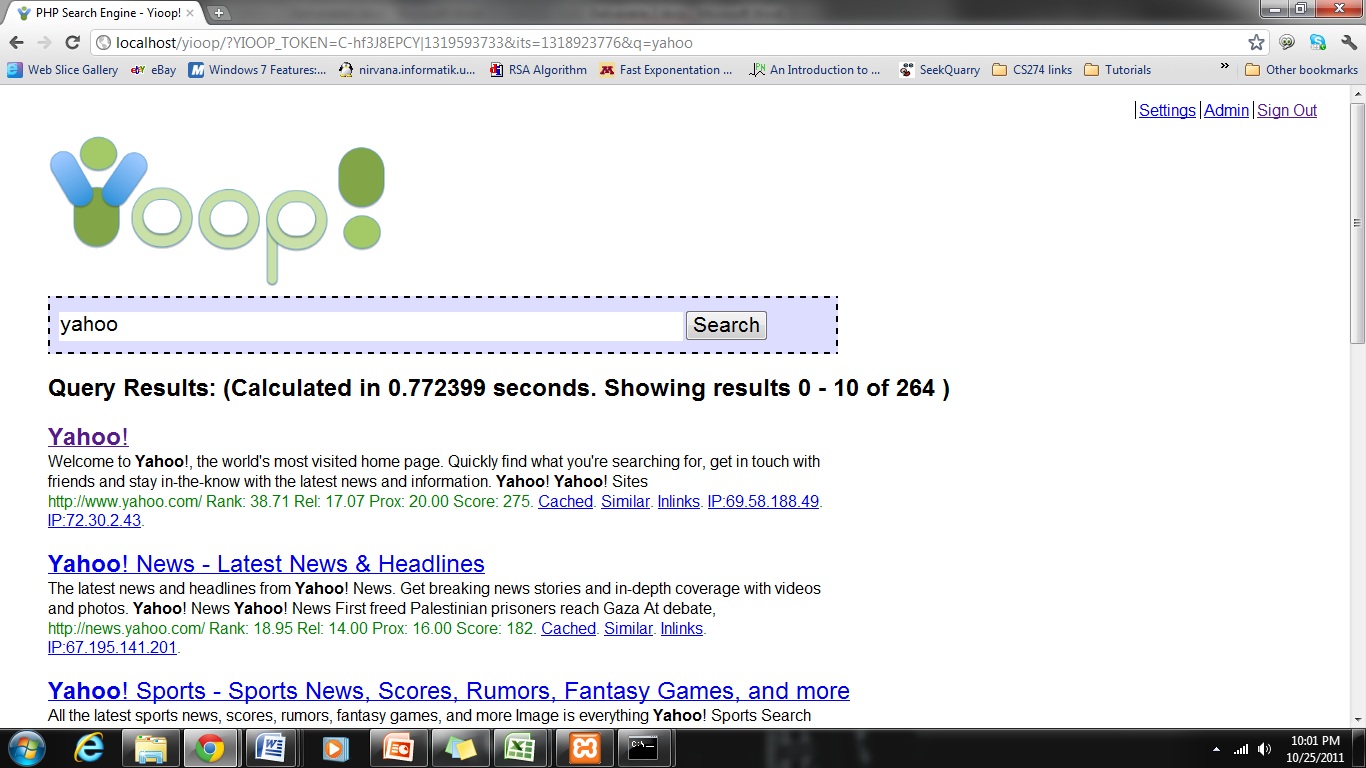Open Sticky Notes from taskbar
The width and height of the screenshot is (1366, 768).
click(459, 748)
